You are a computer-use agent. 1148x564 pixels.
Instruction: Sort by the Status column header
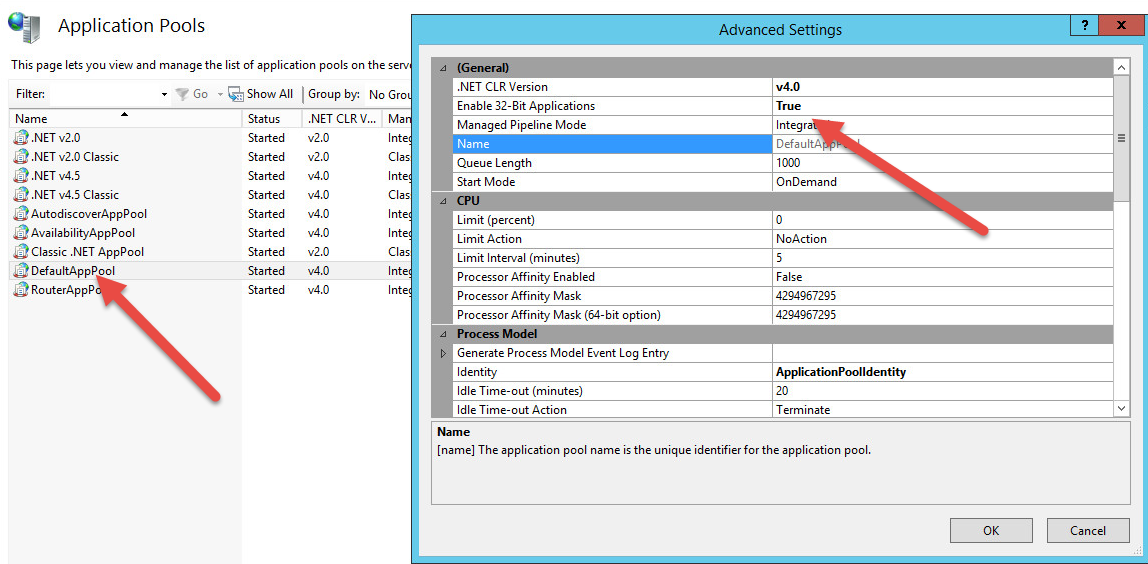point(272,119)
